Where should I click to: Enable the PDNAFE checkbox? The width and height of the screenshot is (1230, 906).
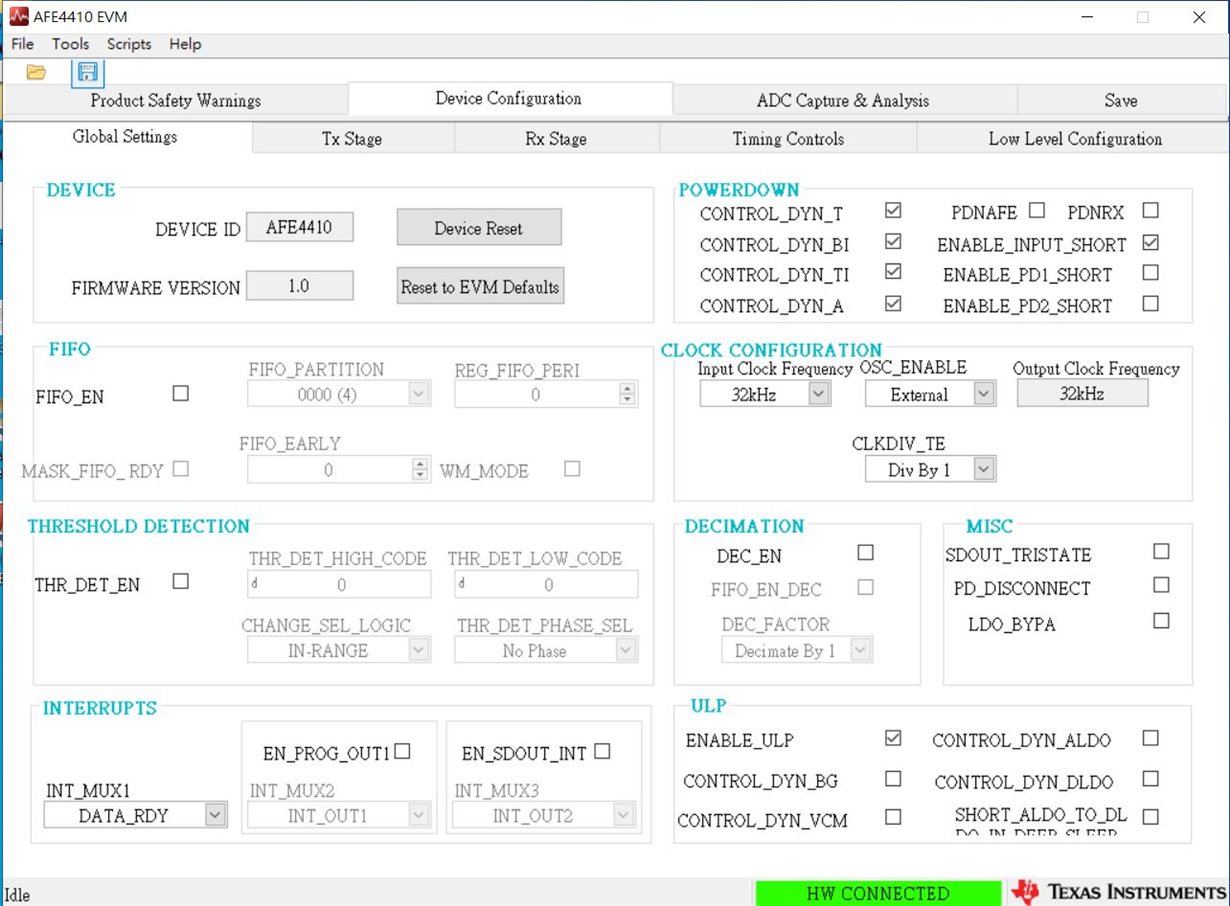click(1037, 210)
